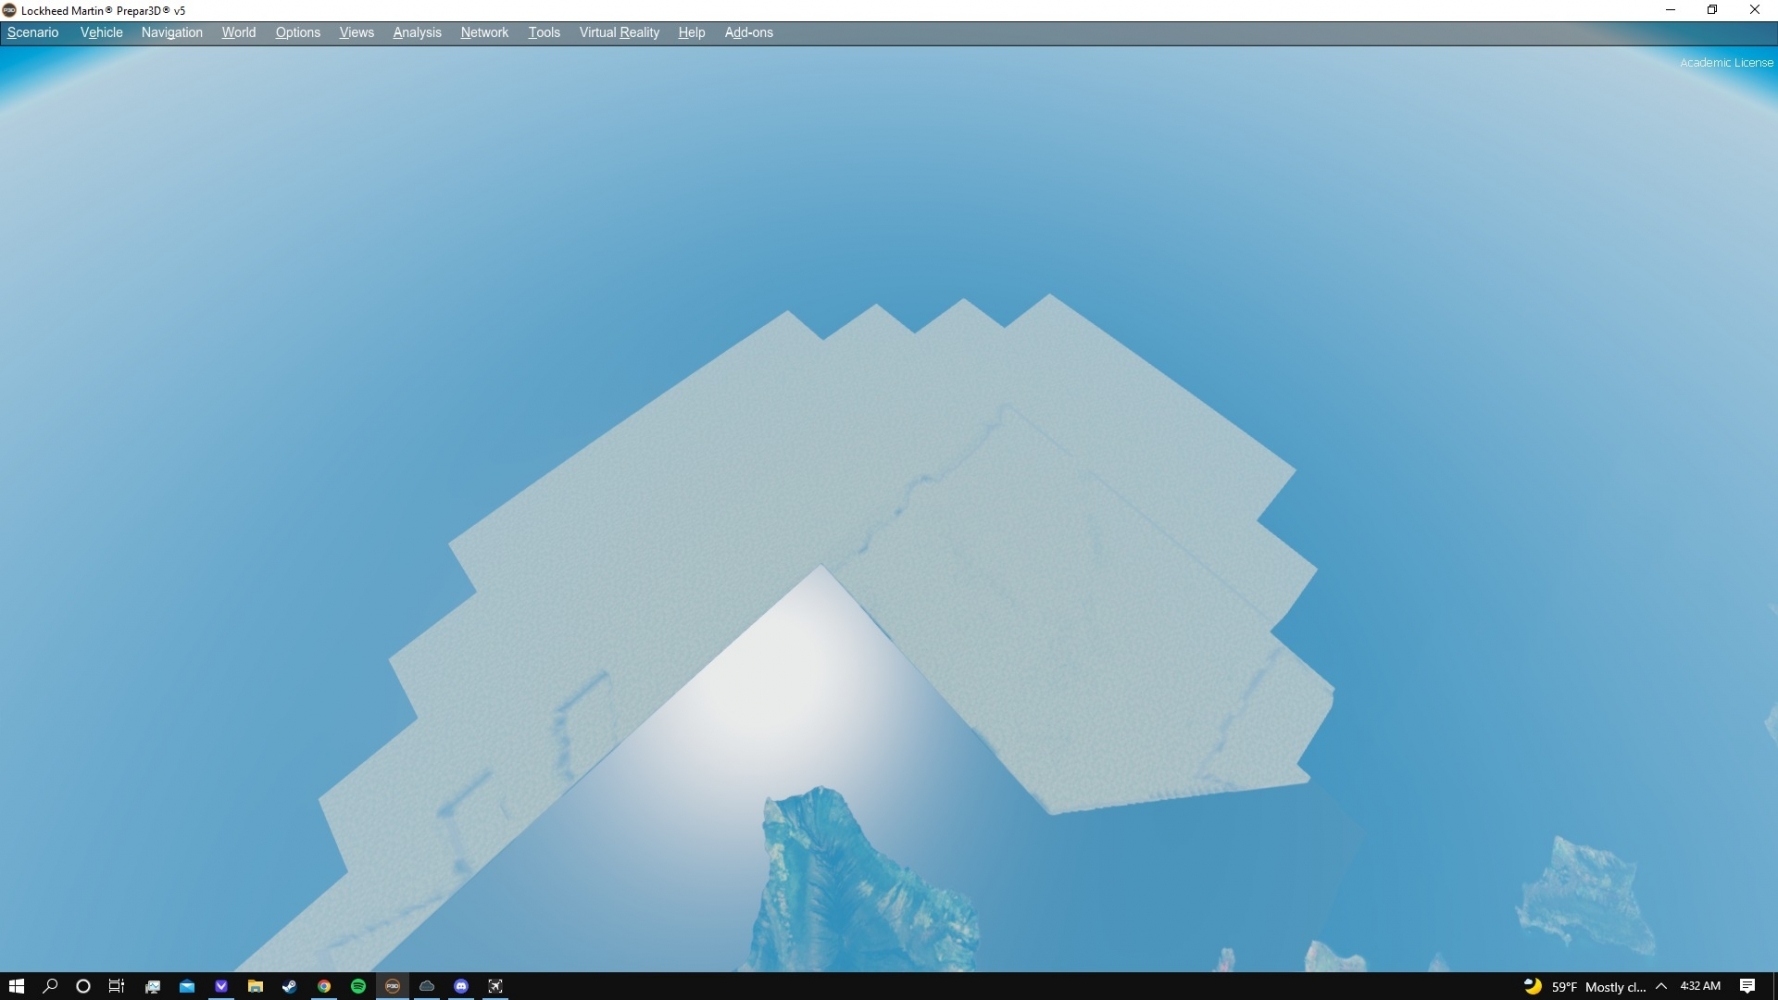Screen dimensions: 1778x1000
Task: Open the Scenario menu
Action: 33,33
